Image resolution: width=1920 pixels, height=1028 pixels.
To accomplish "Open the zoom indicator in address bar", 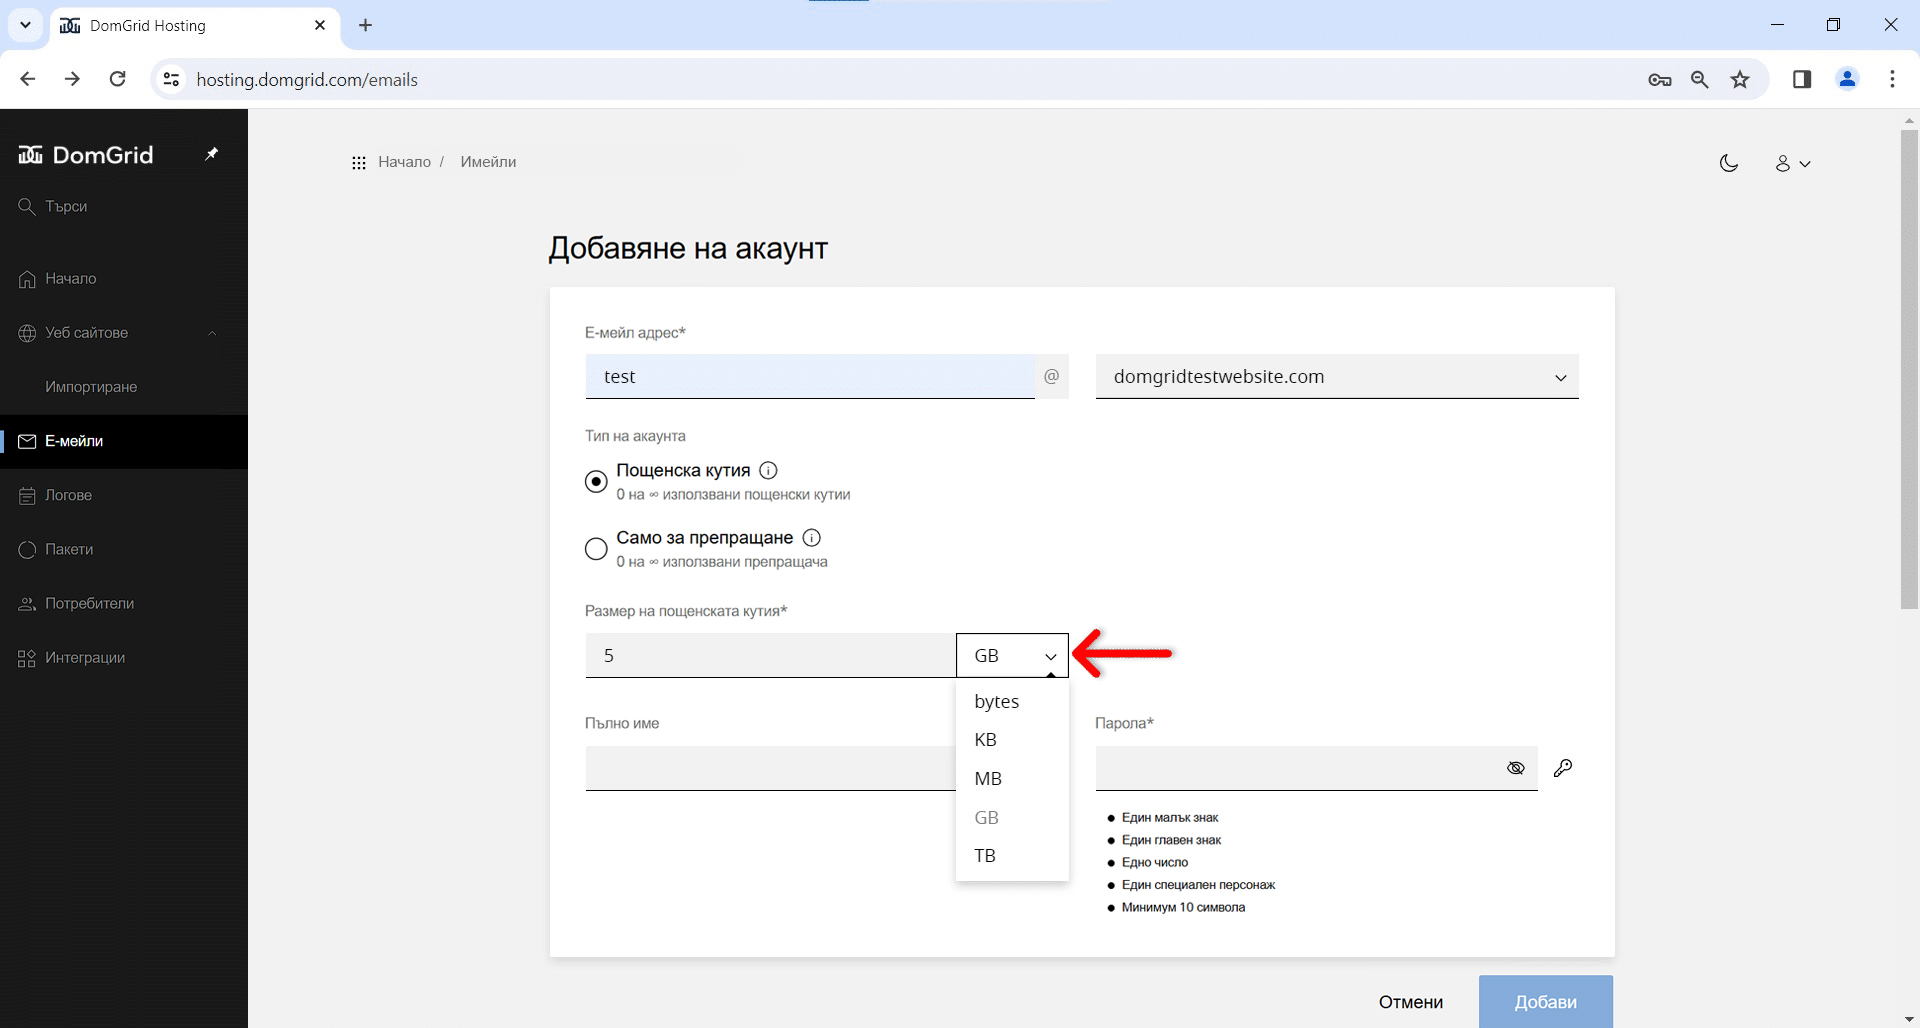I will 1700,80.
